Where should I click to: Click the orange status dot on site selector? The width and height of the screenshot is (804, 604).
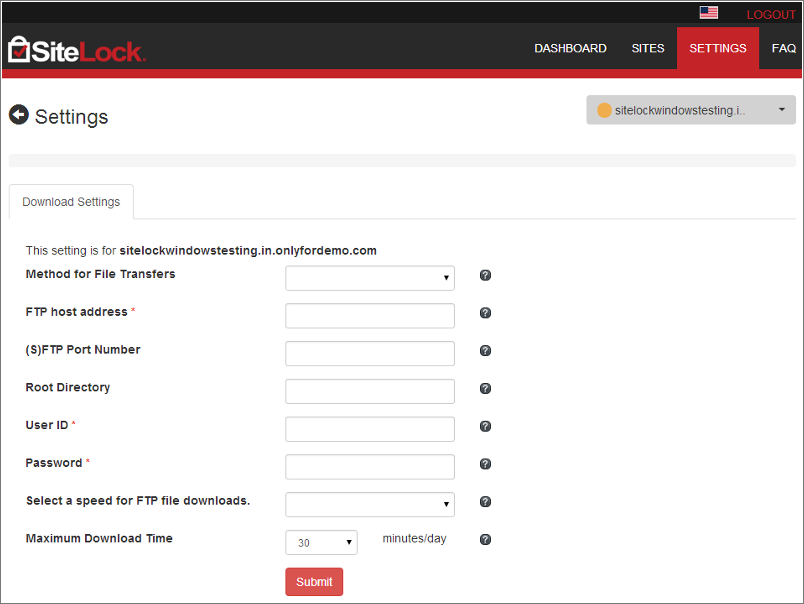click(x=601, y=110)
